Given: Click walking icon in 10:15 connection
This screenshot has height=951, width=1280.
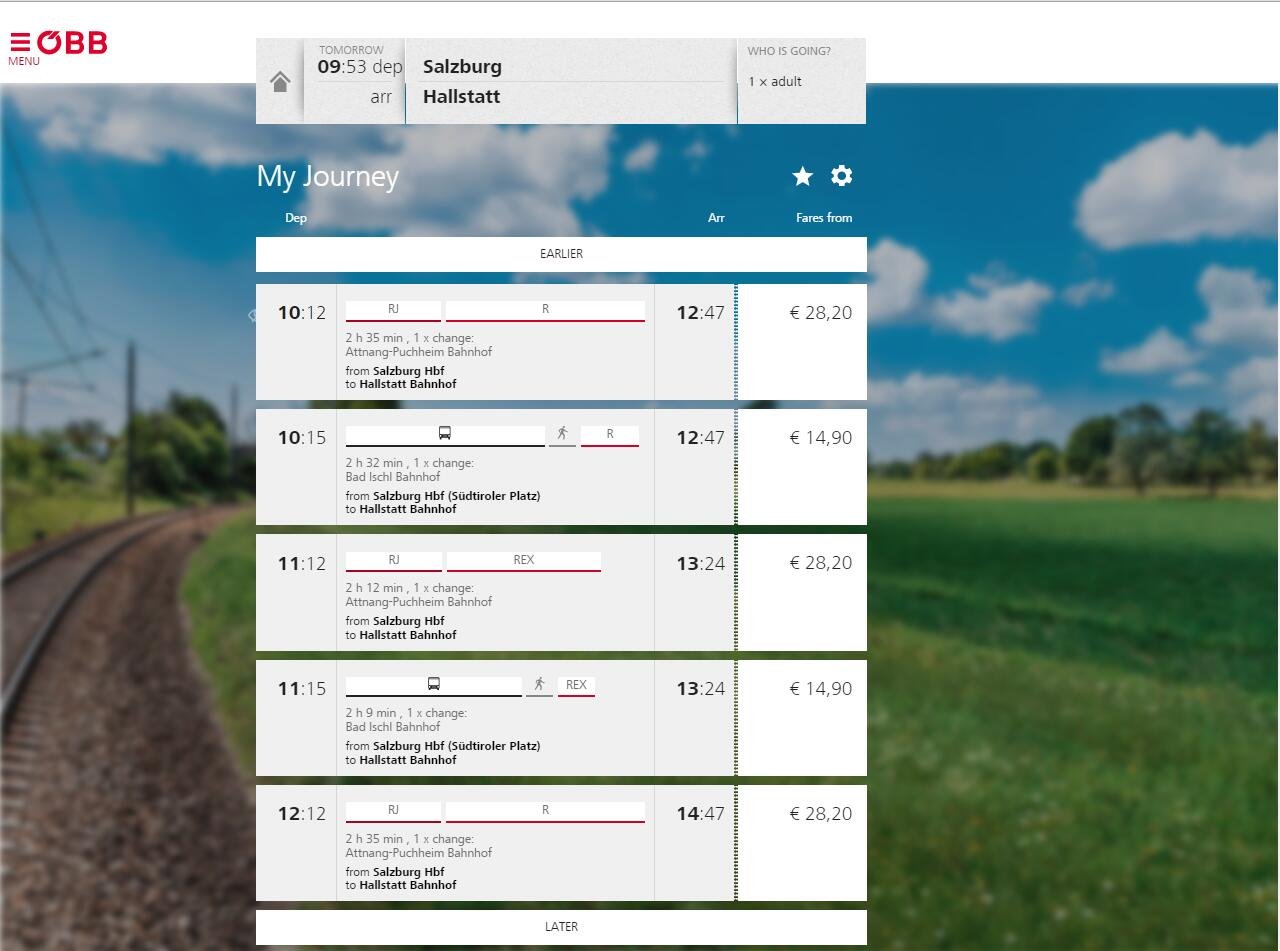Looking at the screenshot, I should [563, 434].
